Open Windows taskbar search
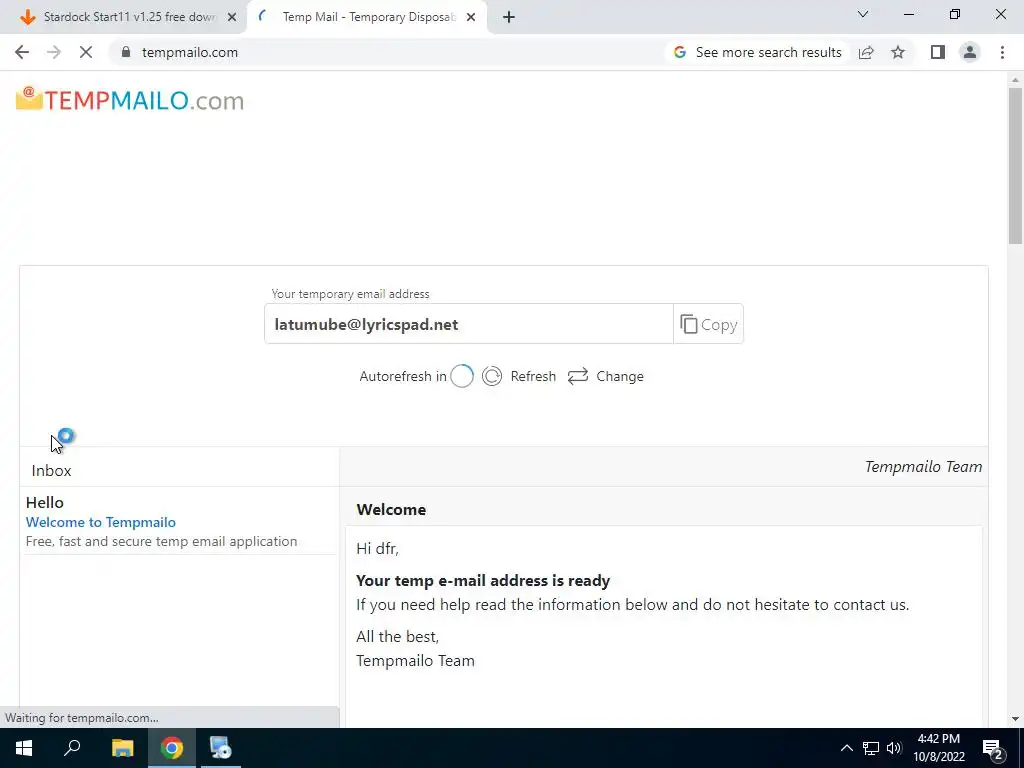Image resolution: width=1024 pixels, height=768 pixels. pos(72,748)
